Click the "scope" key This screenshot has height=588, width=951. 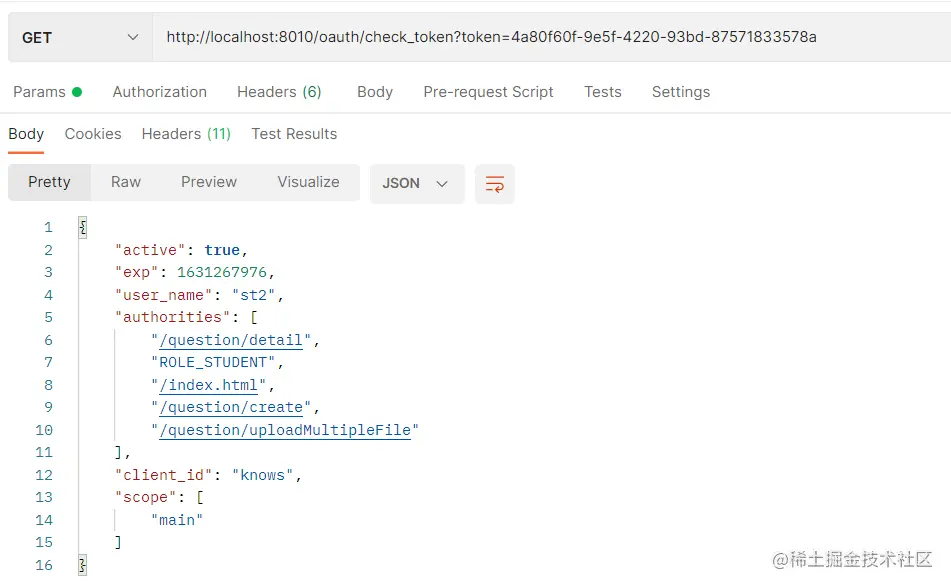146,498
